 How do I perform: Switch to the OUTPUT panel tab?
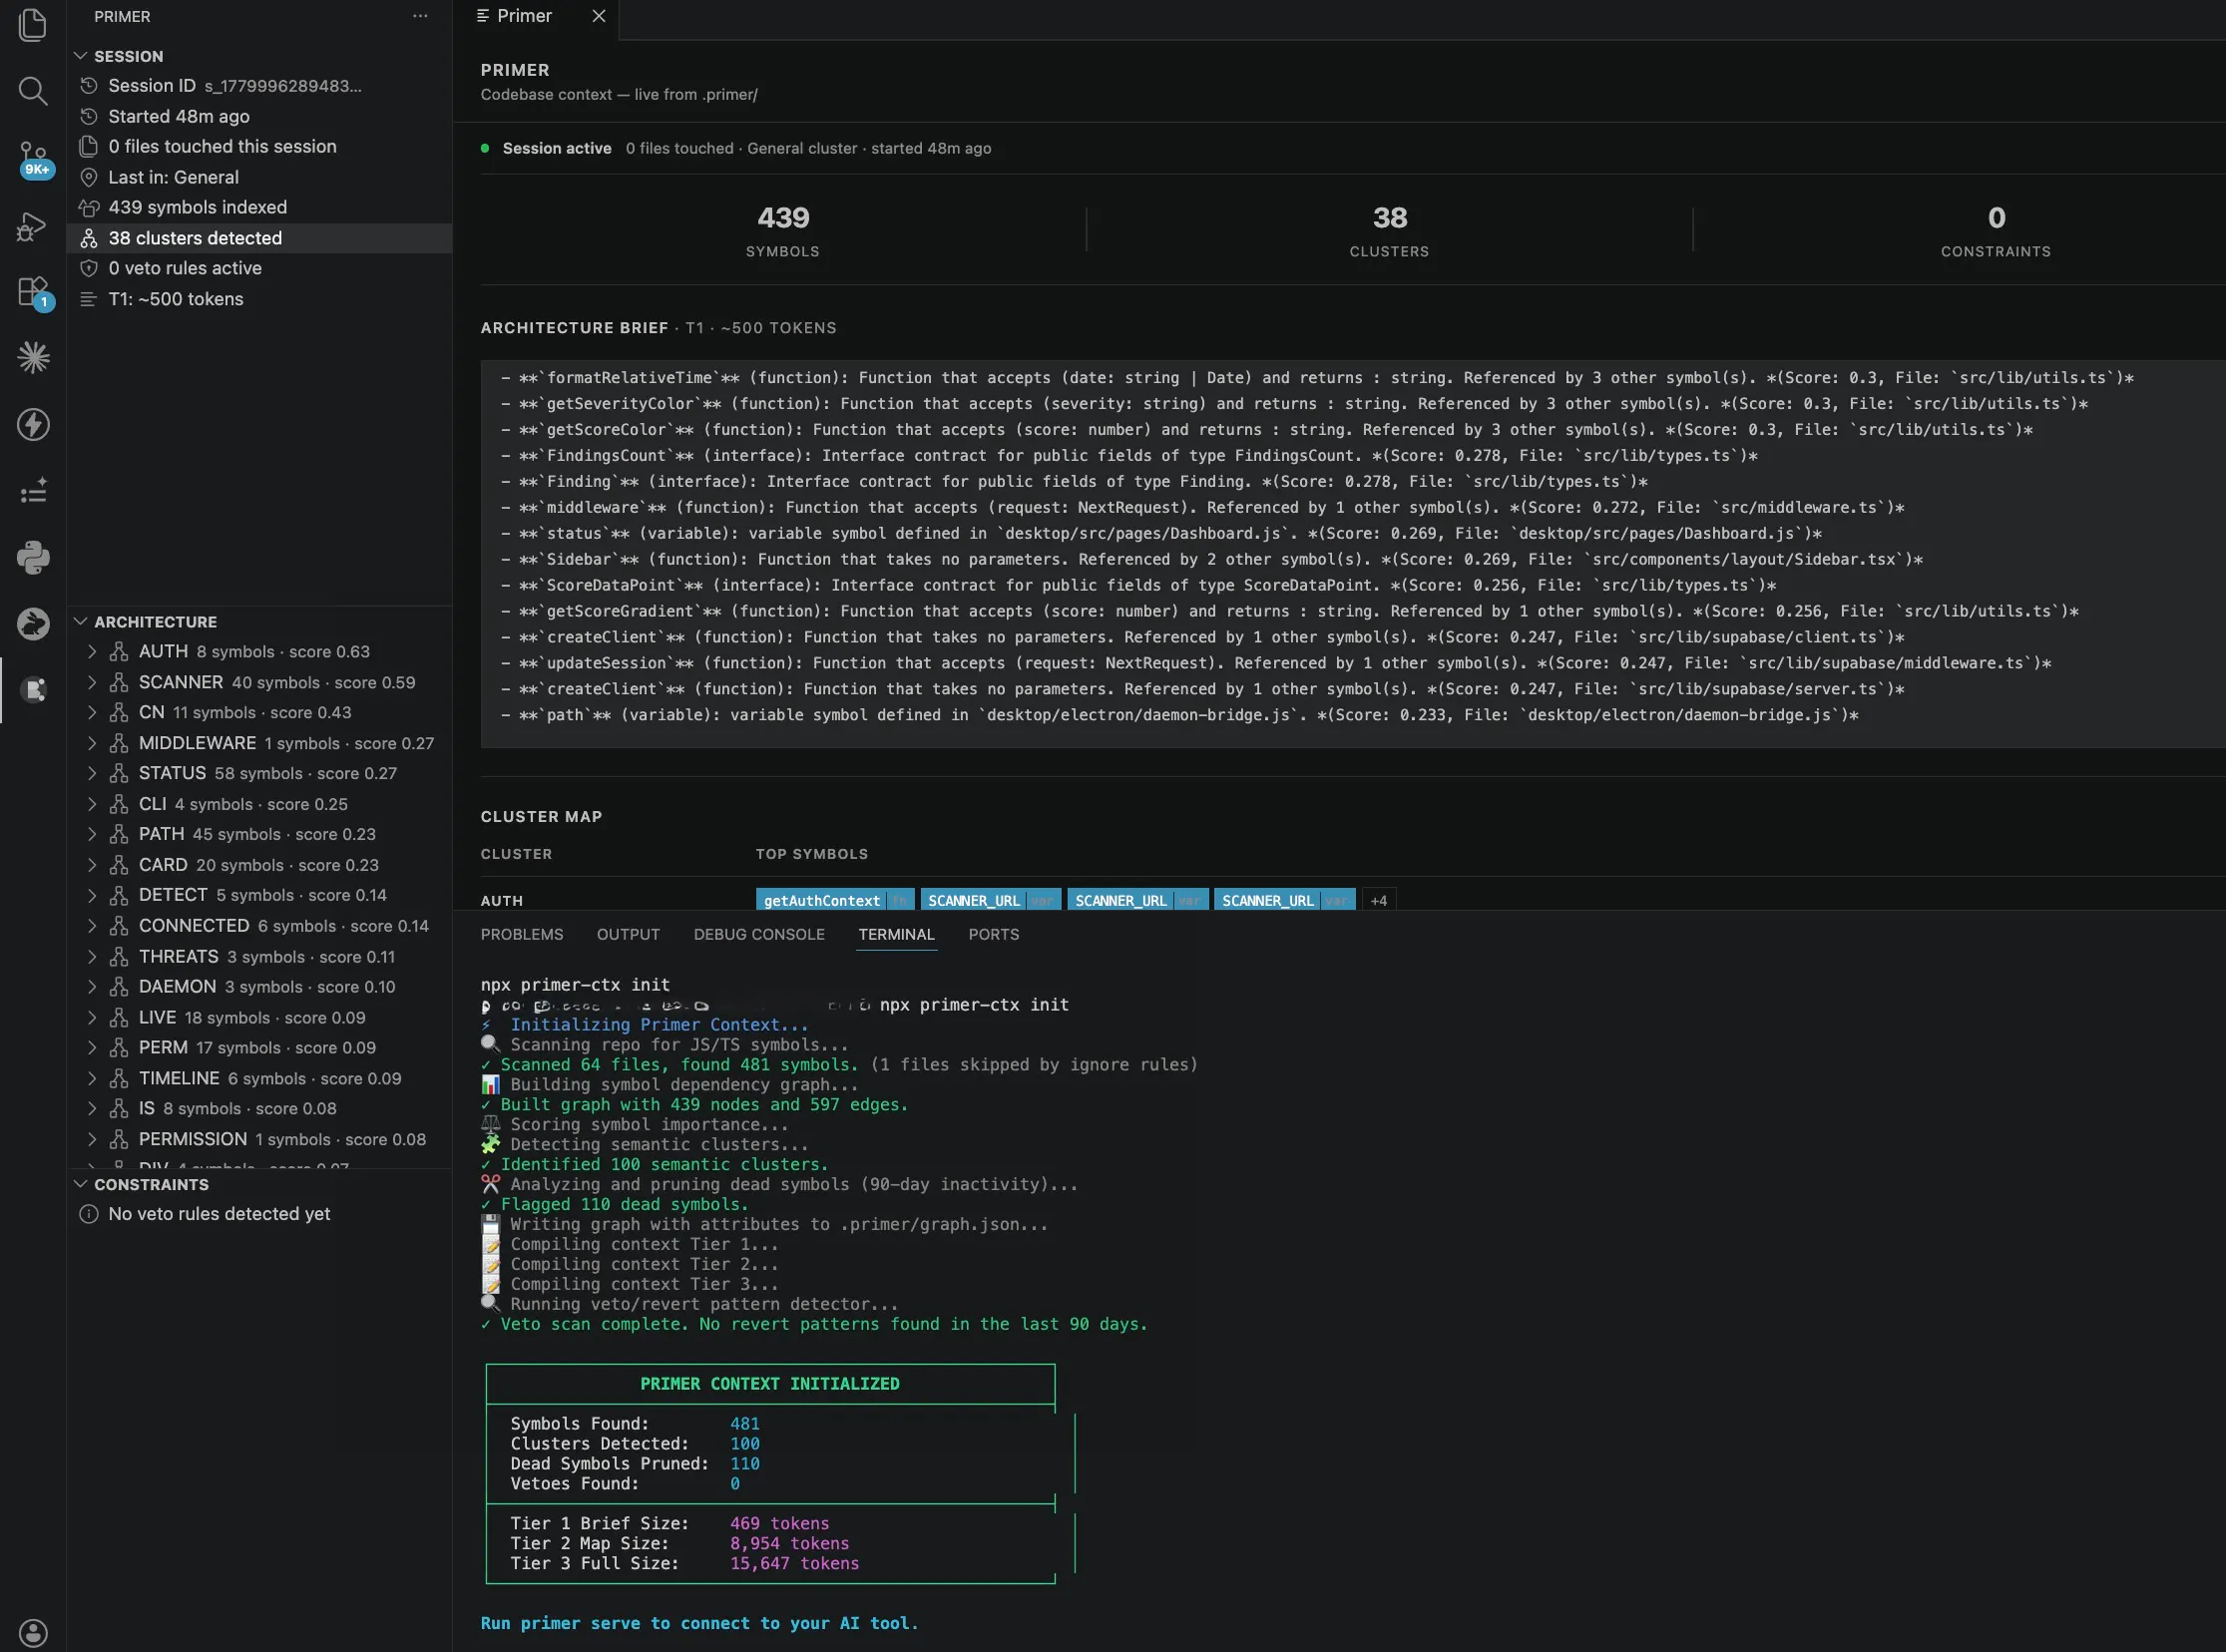pos(628,934)
